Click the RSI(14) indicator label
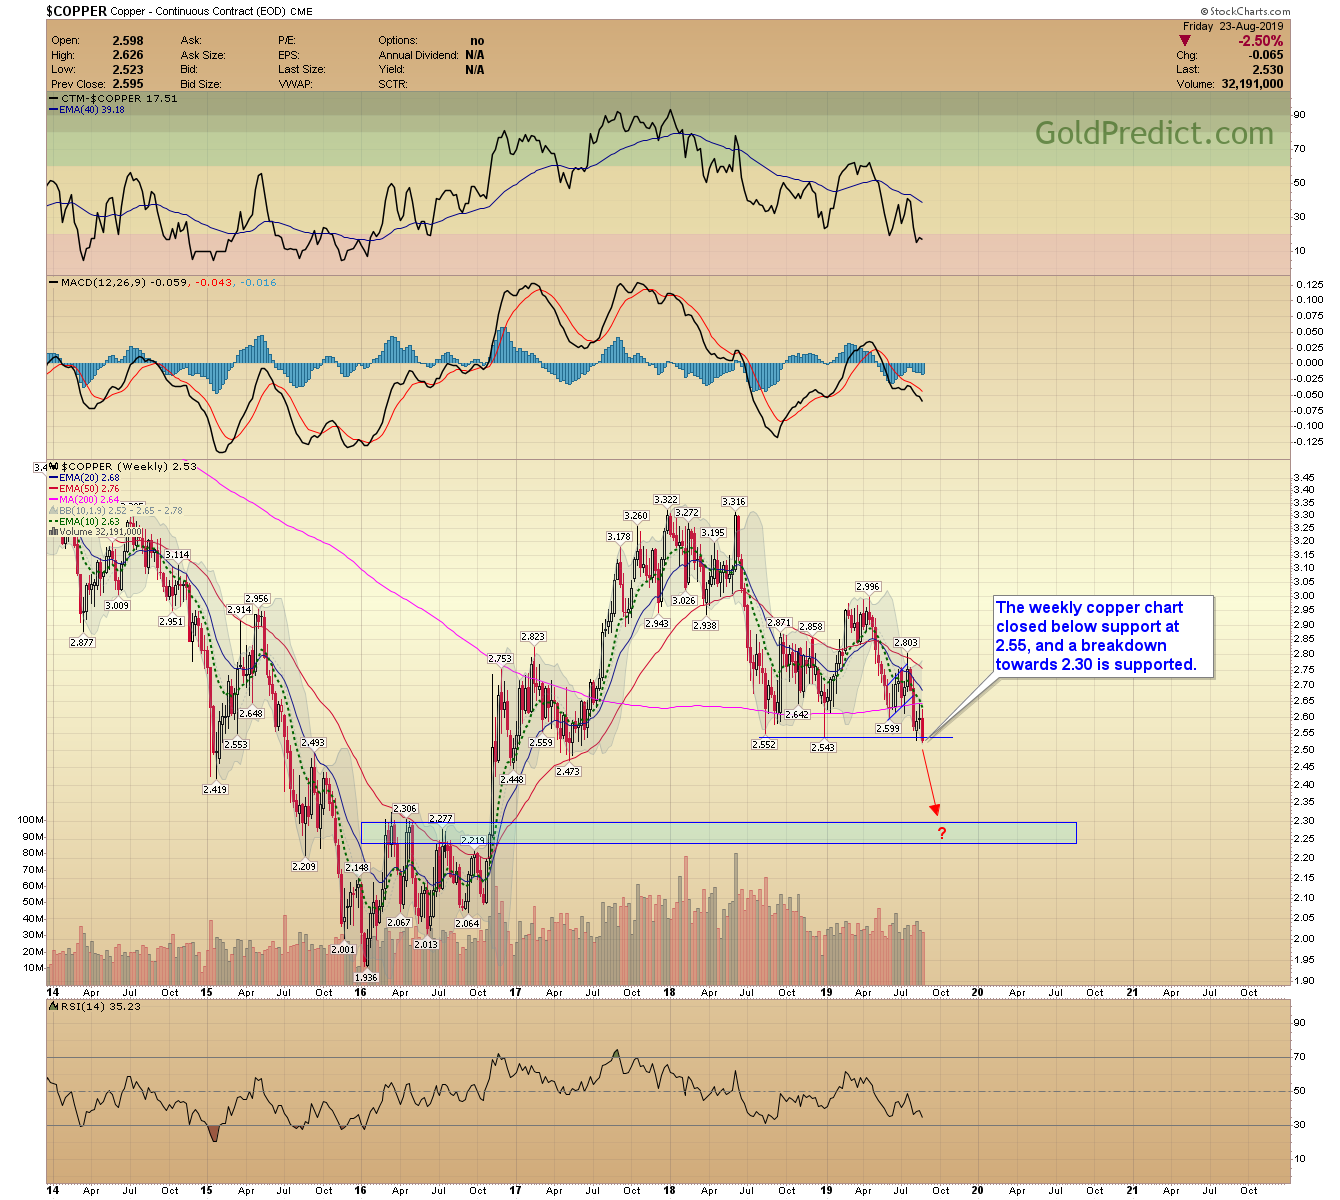 click(x=86, y=1006)
